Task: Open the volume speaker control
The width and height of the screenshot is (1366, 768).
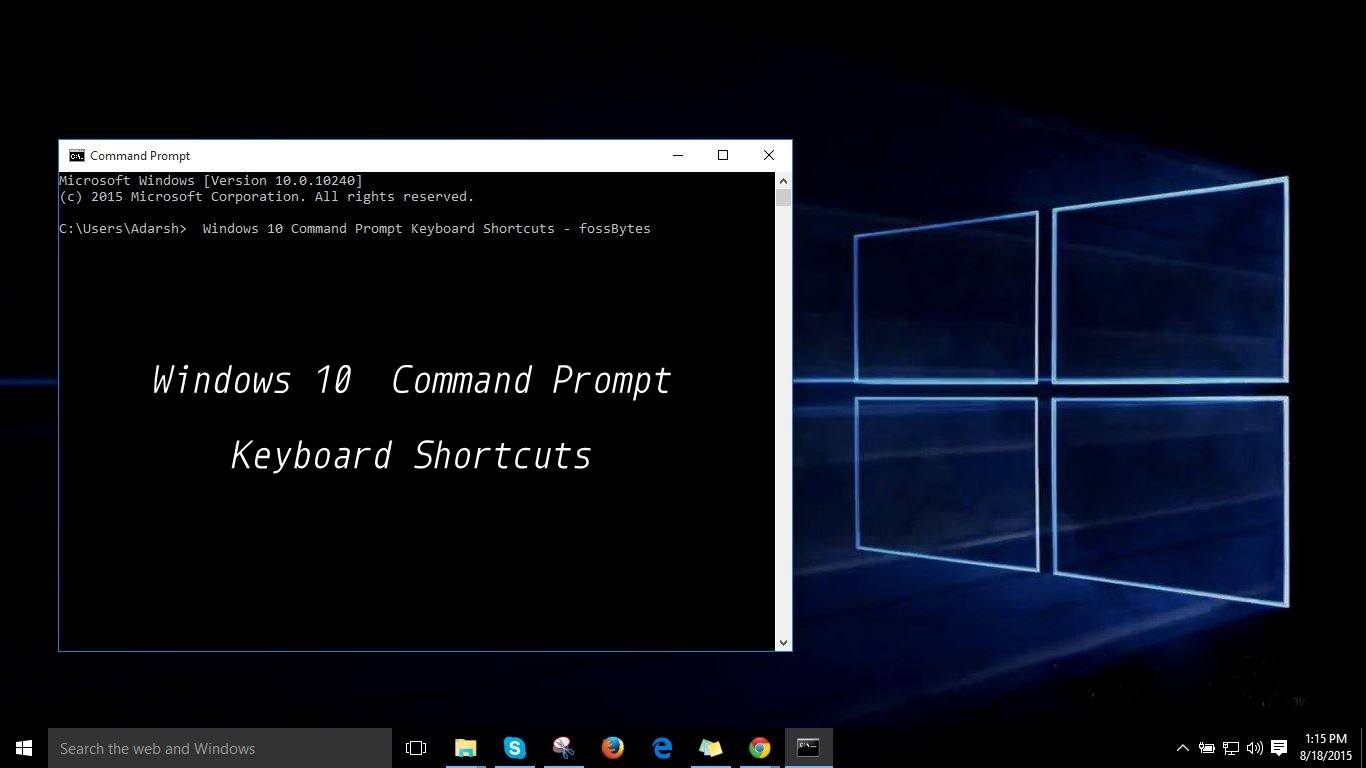Action: point(1254,748)
